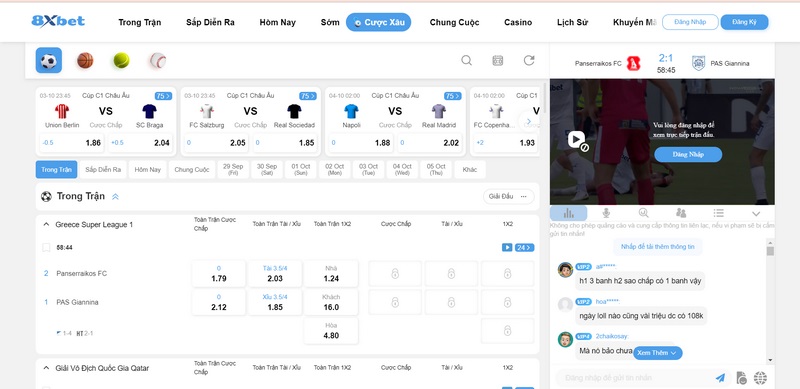Open 75 markets badge on Union Berlin card
This screenshot has width=800, height=389.
[x=163, y=96]
